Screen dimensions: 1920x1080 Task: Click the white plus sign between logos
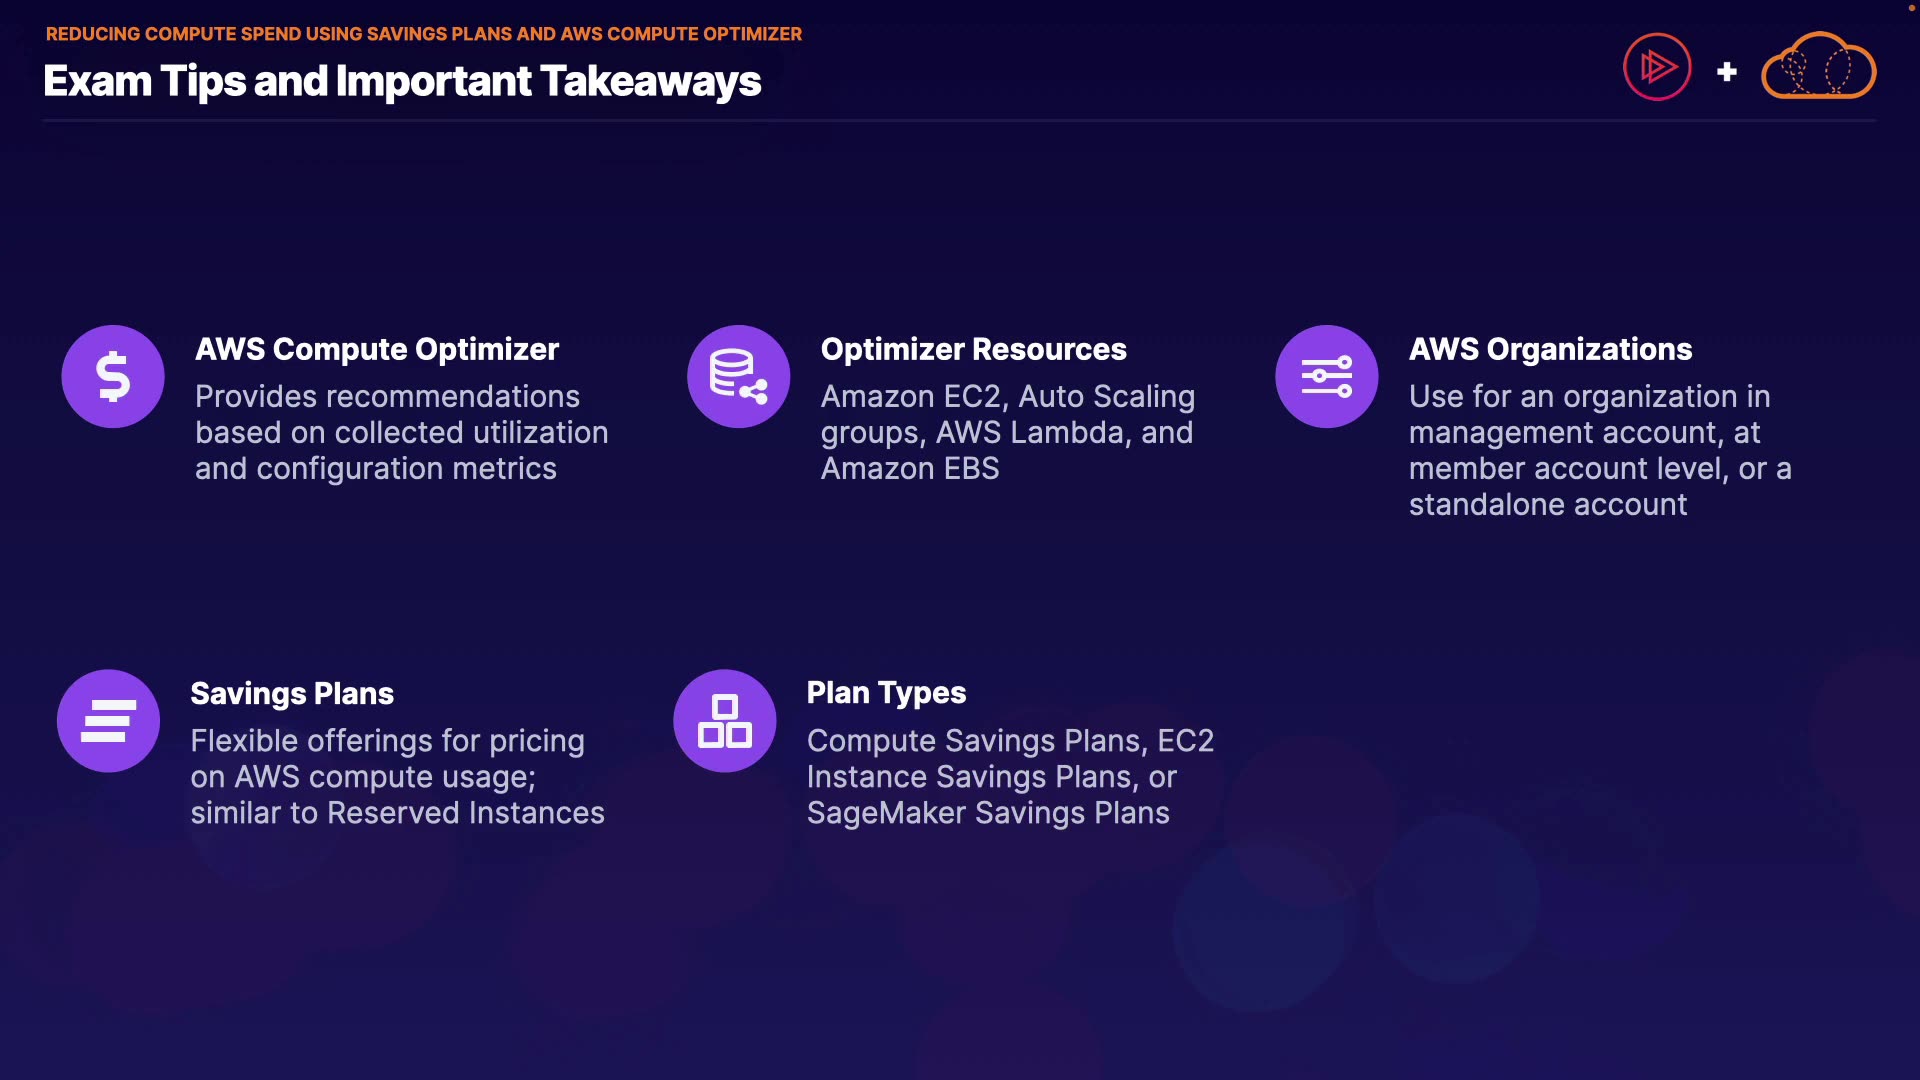pos(1727,72)
